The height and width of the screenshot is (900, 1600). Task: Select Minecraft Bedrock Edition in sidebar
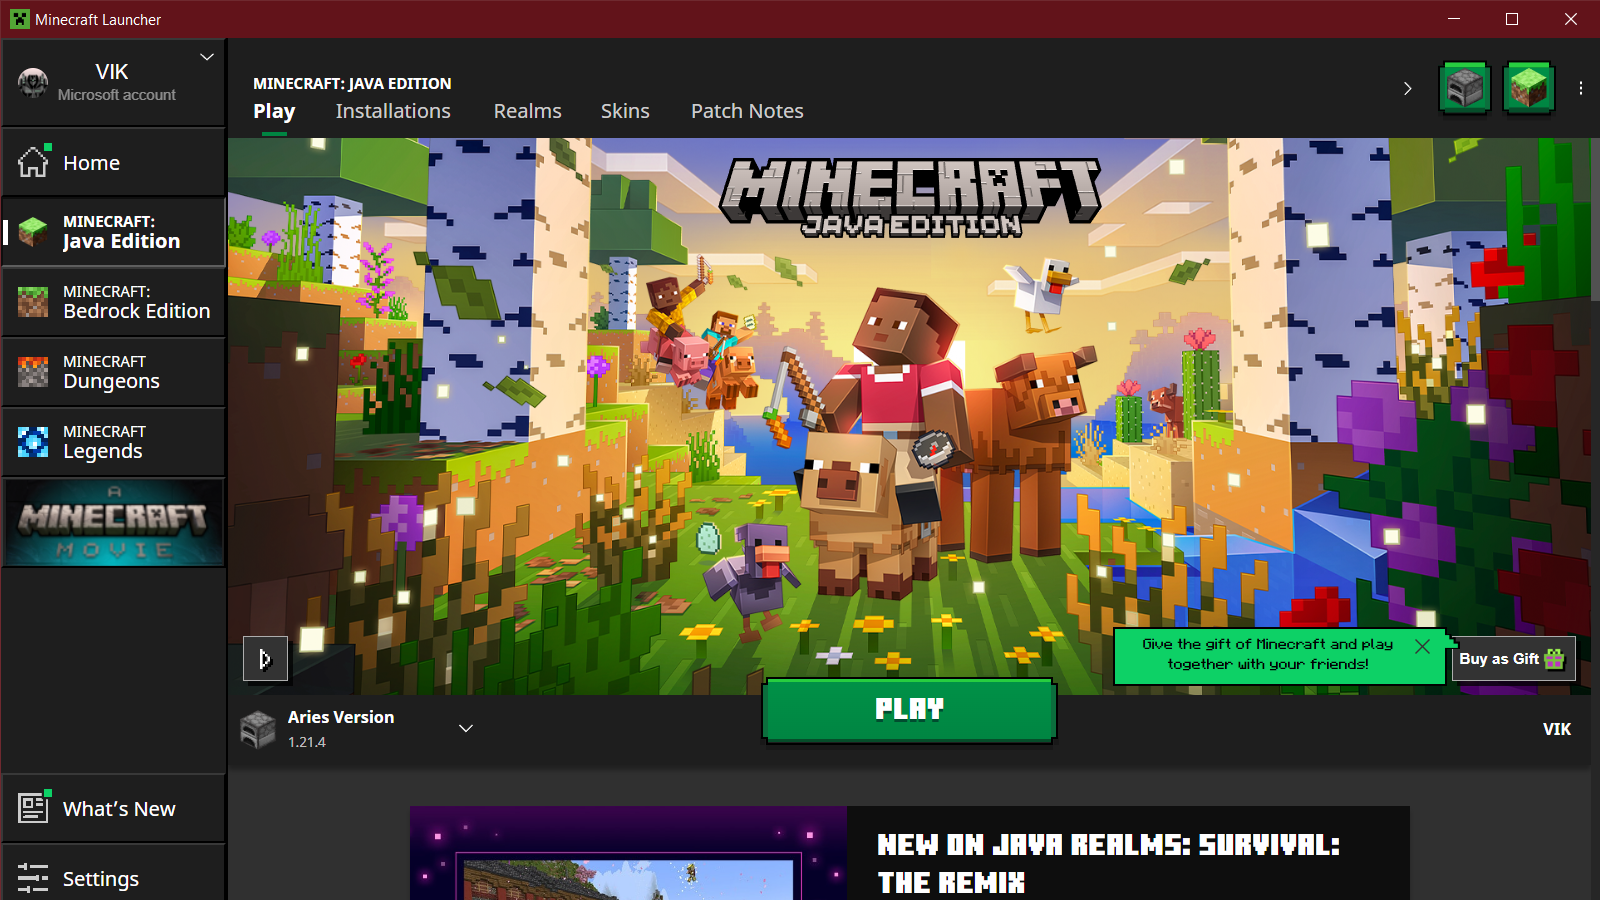click(x=113, y=302)
